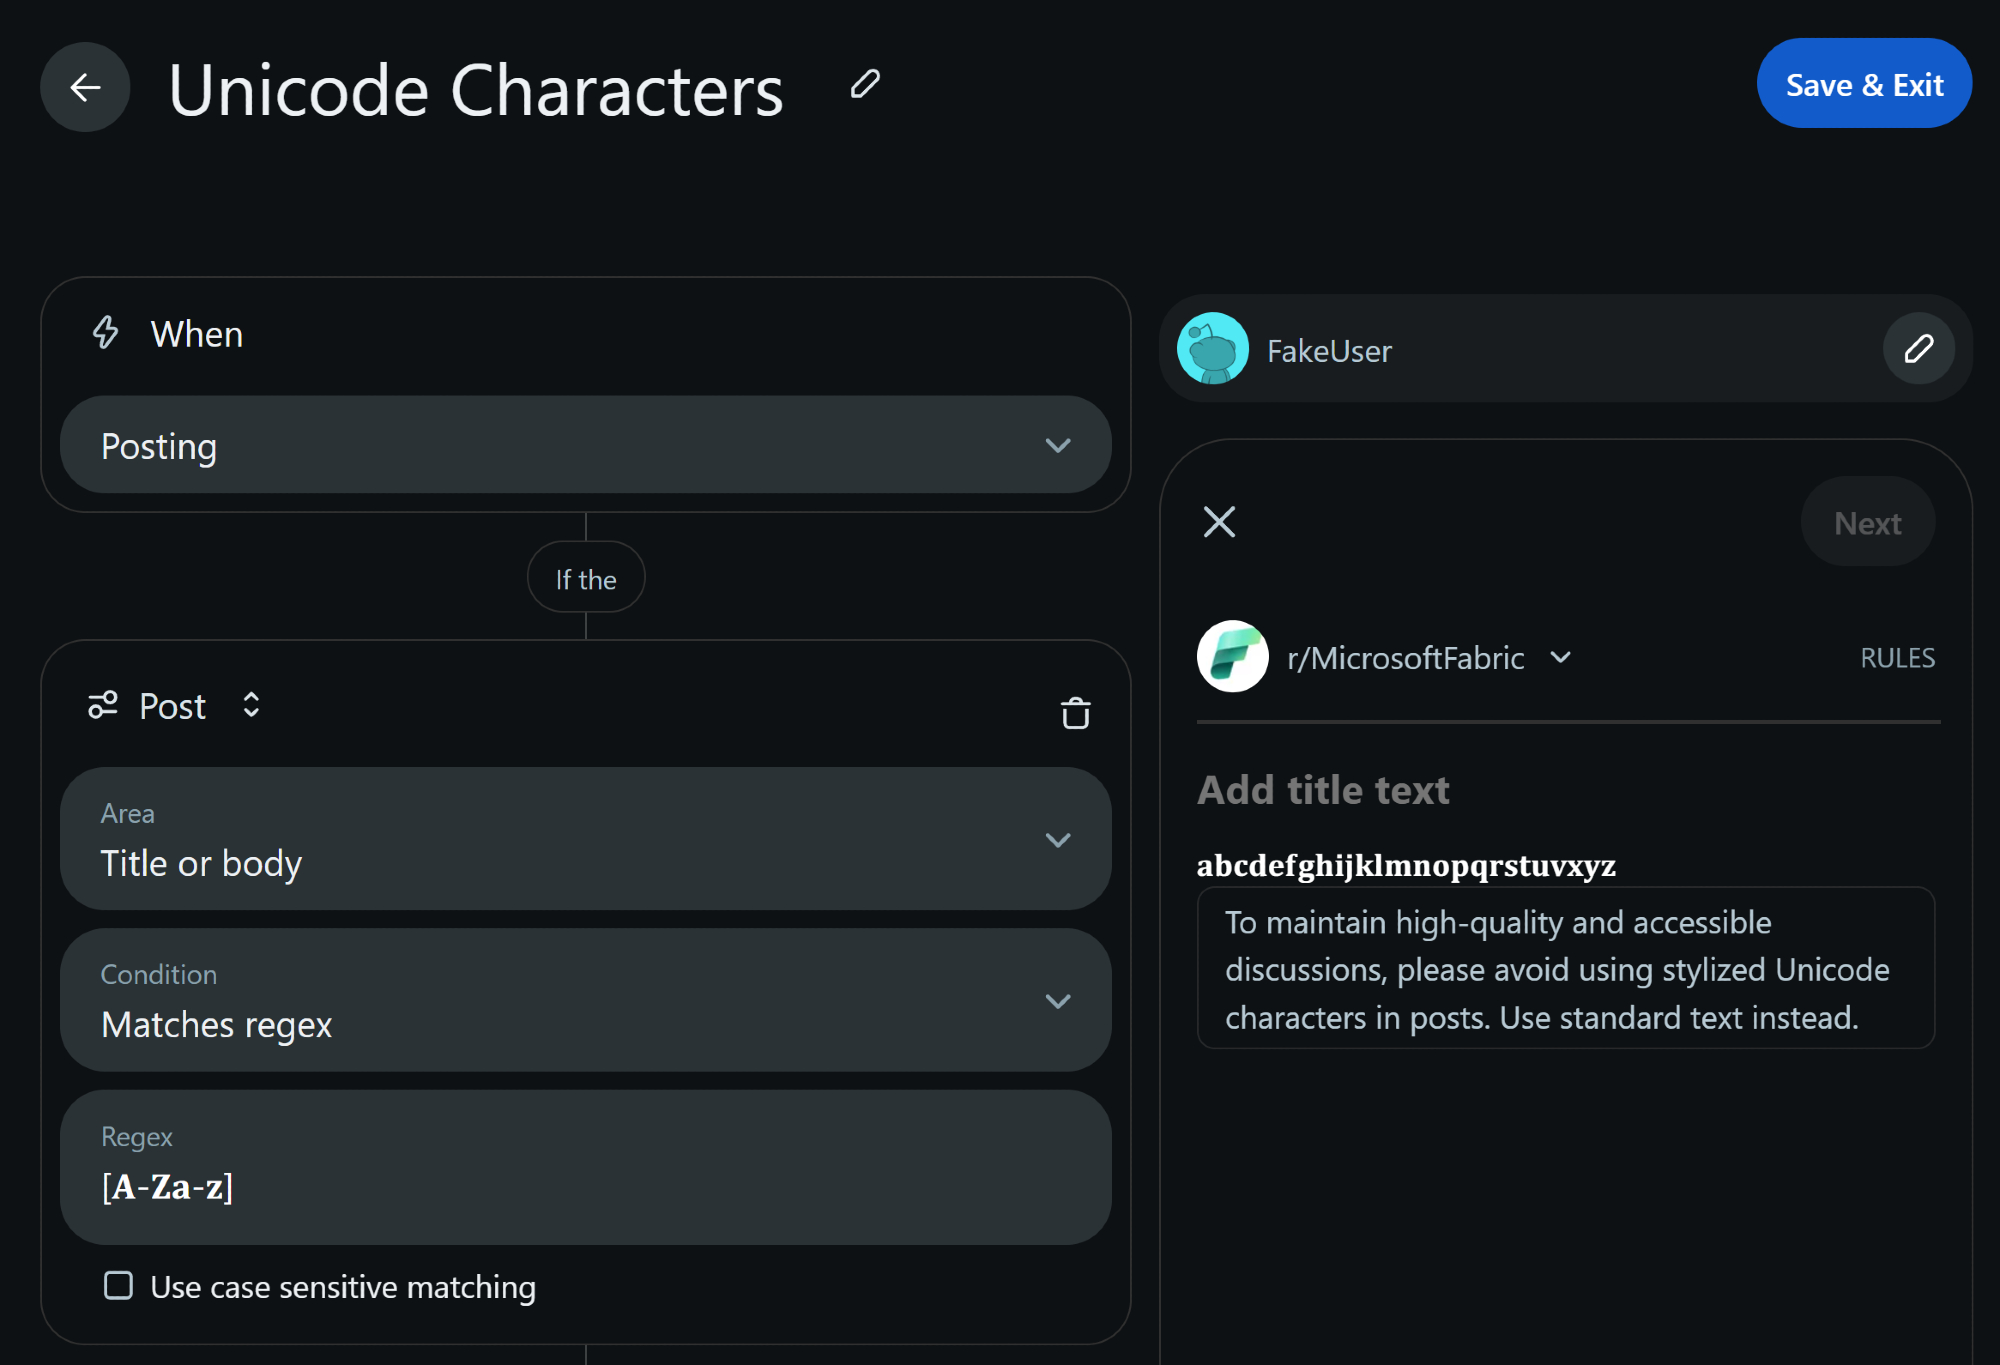Close the post preview with the X
The image size is (2000, 1365).
pos(1219,522)
